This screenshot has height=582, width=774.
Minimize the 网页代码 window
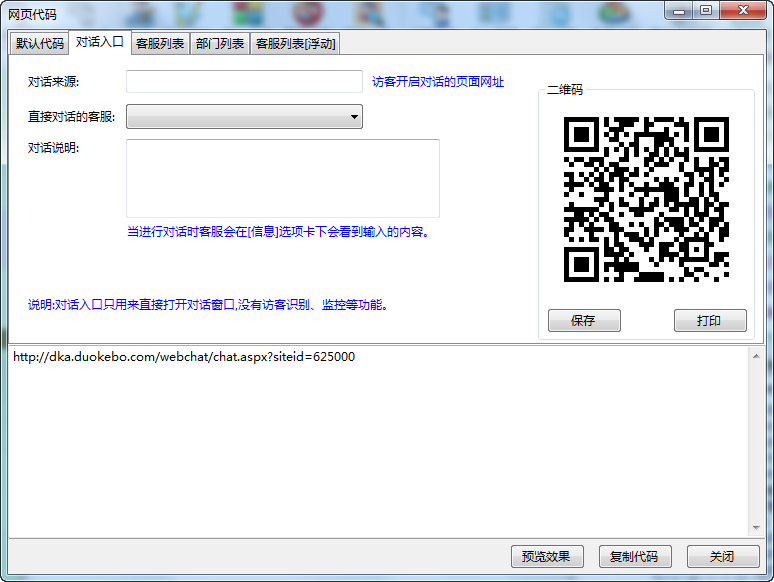point(682,10)
